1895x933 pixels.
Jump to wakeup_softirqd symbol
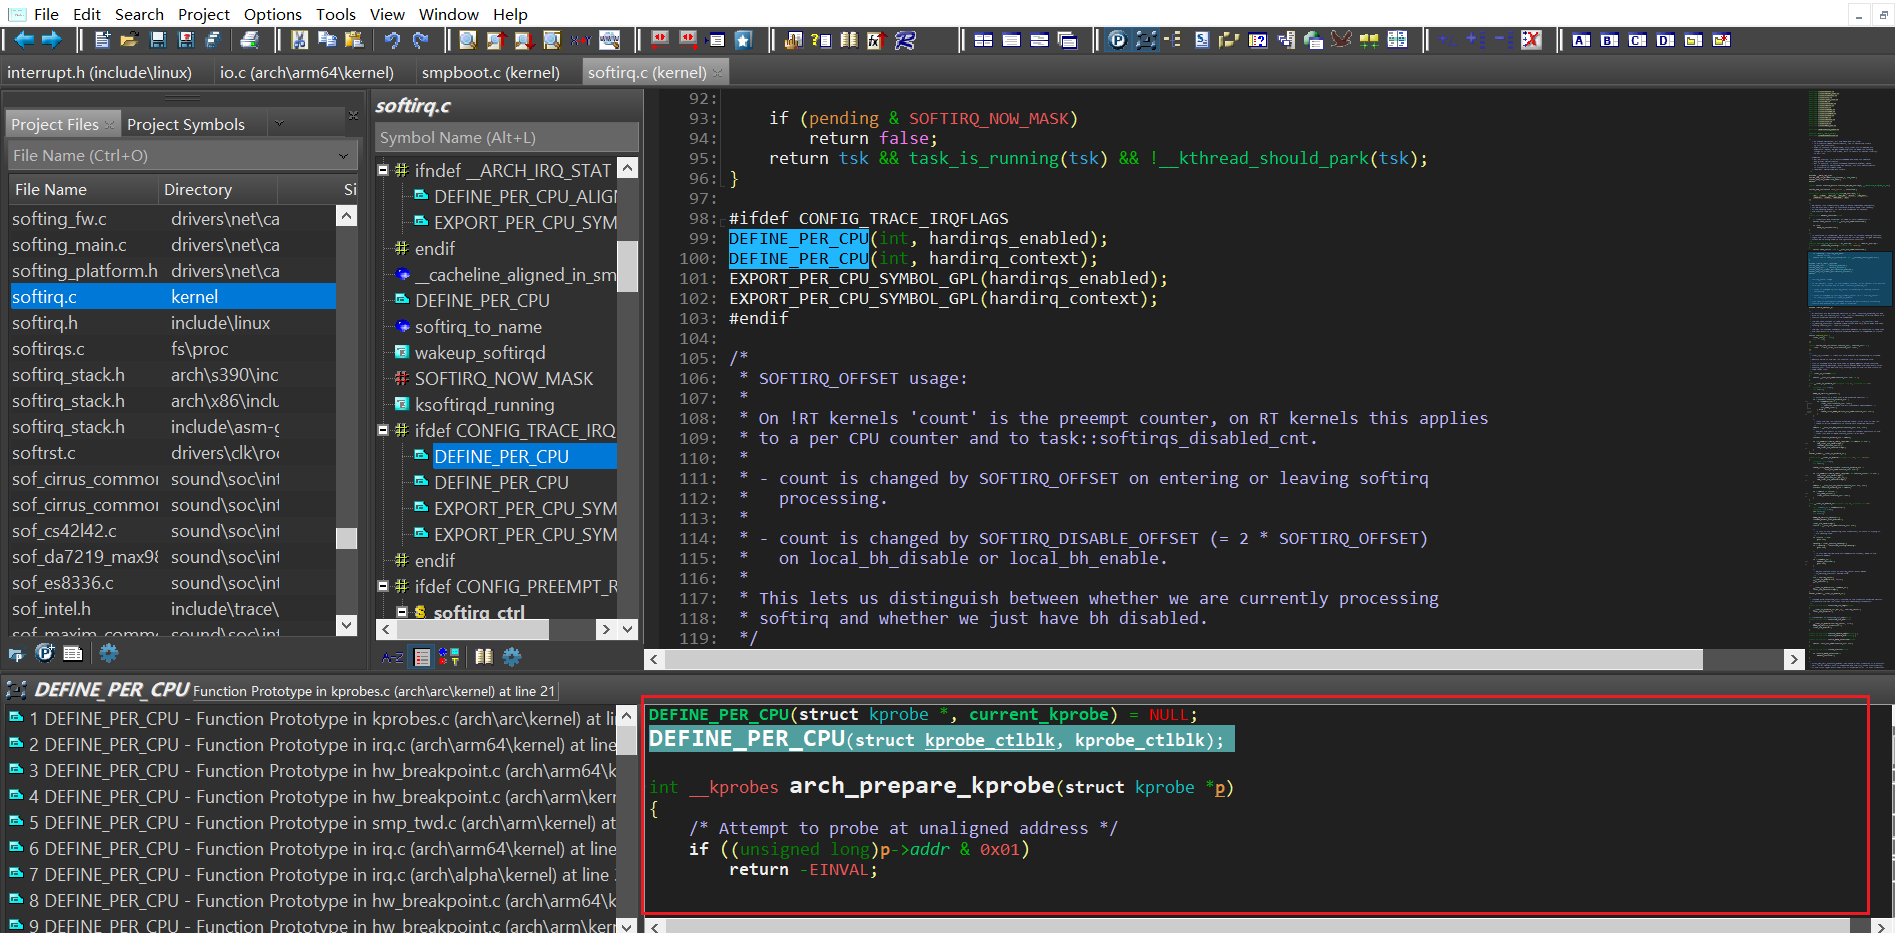480,353
